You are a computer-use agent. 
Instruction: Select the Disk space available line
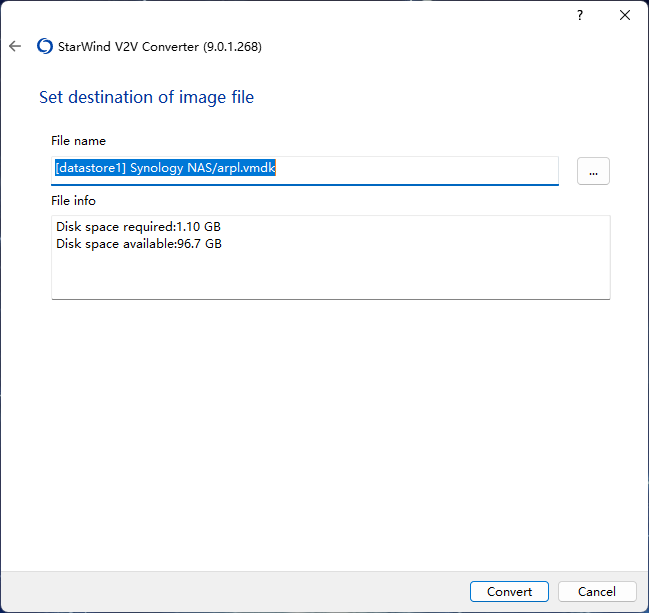[139, 244]
